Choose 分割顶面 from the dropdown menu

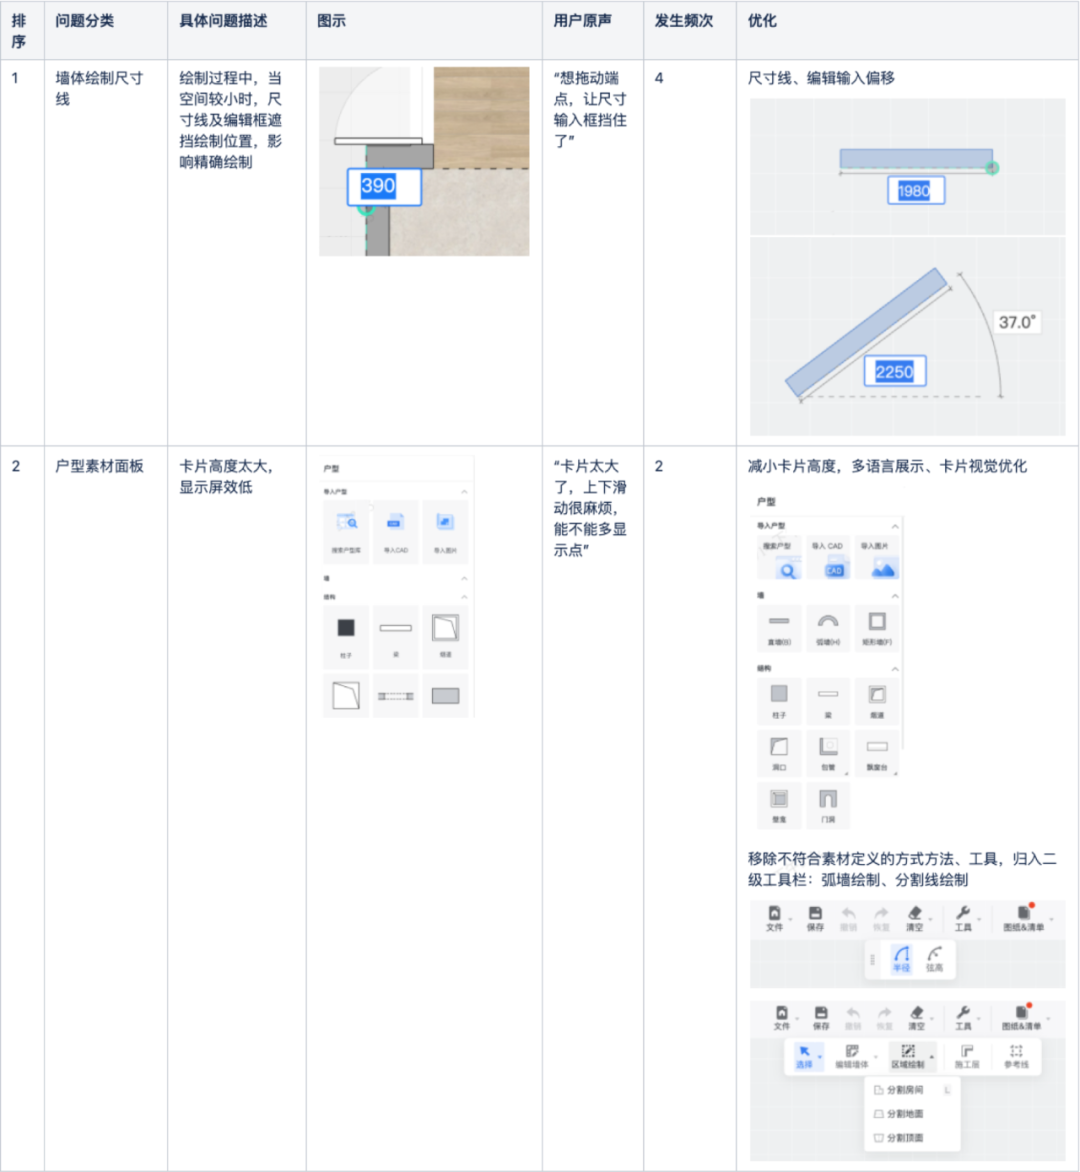click(x=911, y=1138)
